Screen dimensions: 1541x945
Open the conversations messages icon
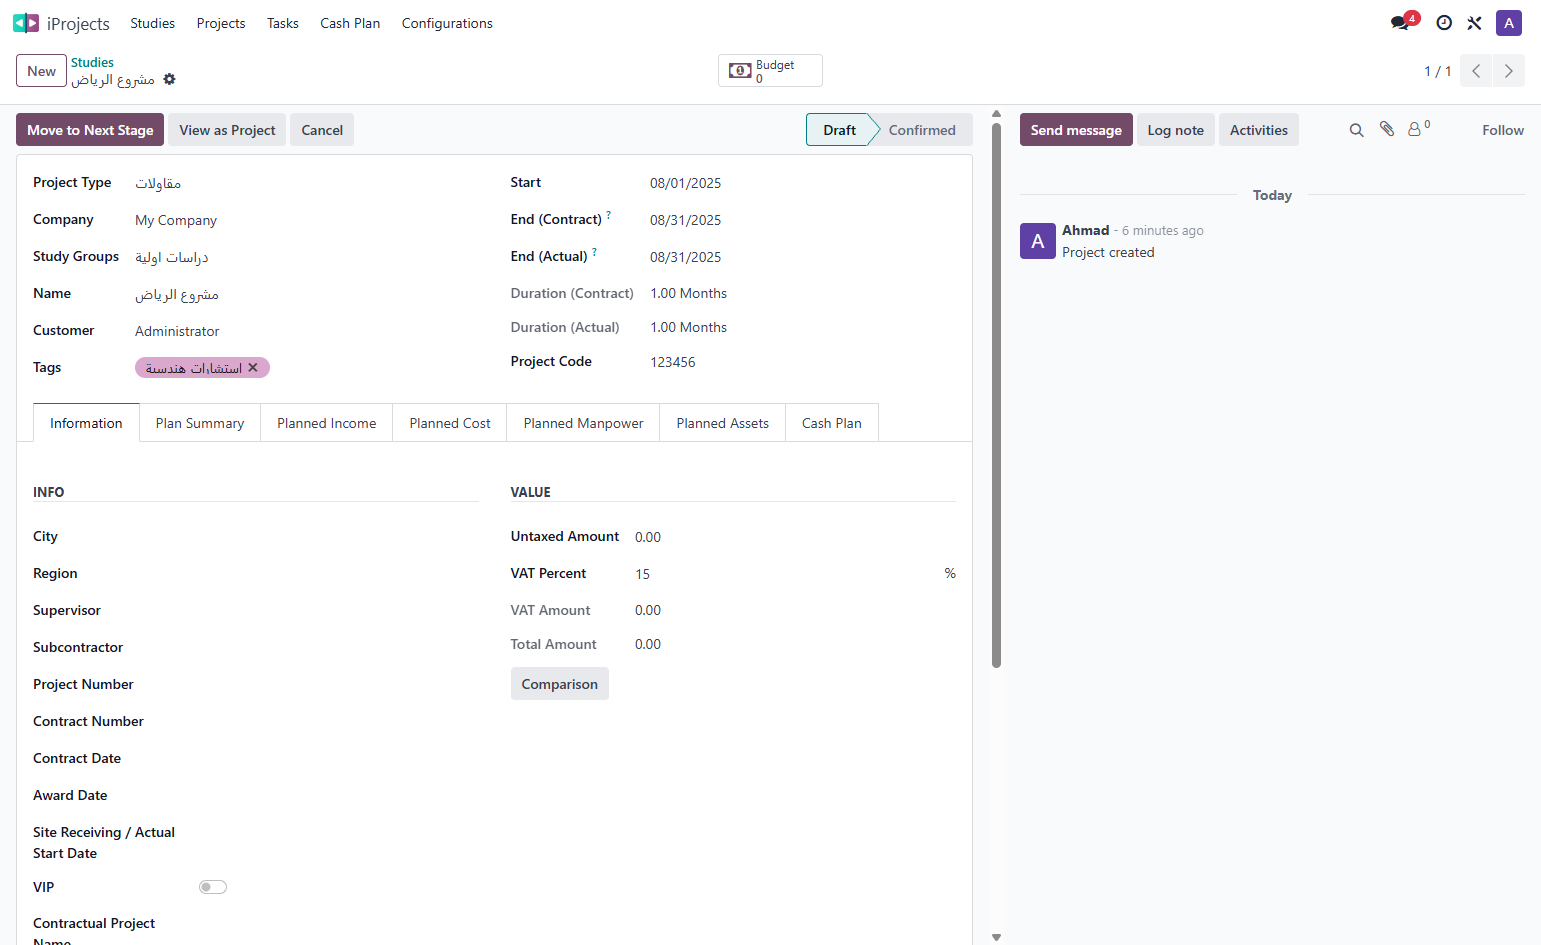pos(1400,23)
